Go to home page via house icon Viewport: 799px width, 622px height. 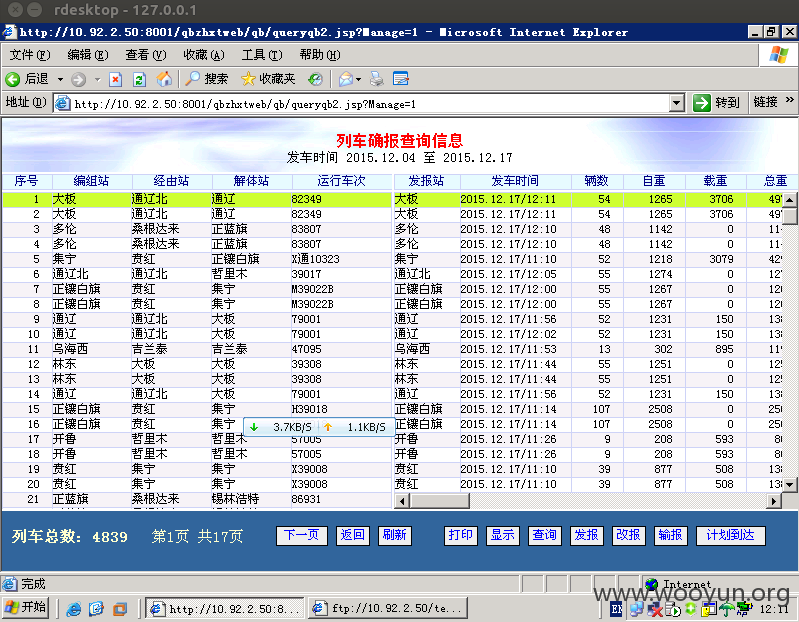(164, 79)
